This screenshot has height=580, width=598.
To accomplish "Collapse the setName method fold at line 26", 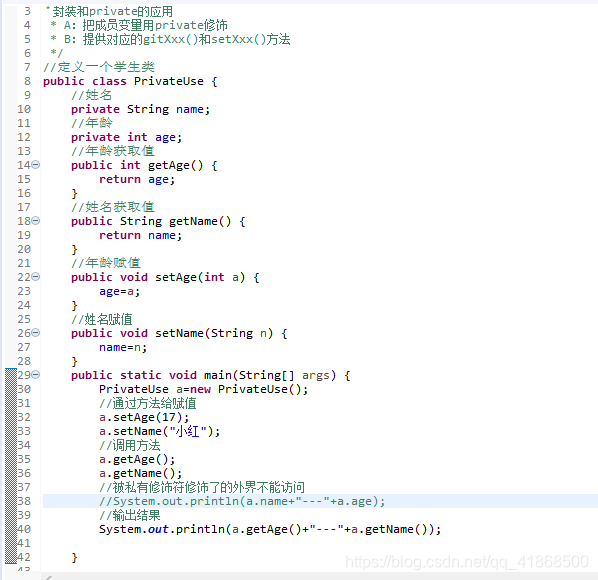I will pyautogui.click(x=35, y=333).
